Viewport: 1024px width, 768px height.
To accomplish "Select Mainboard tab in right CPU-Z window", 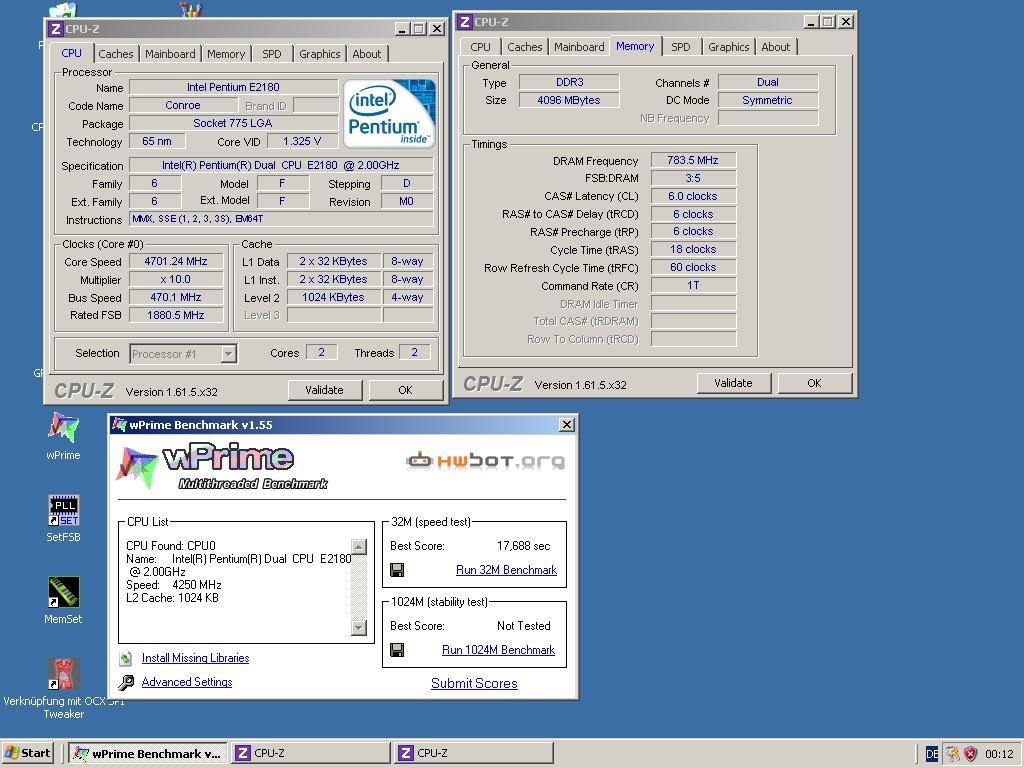I will 579,47.
